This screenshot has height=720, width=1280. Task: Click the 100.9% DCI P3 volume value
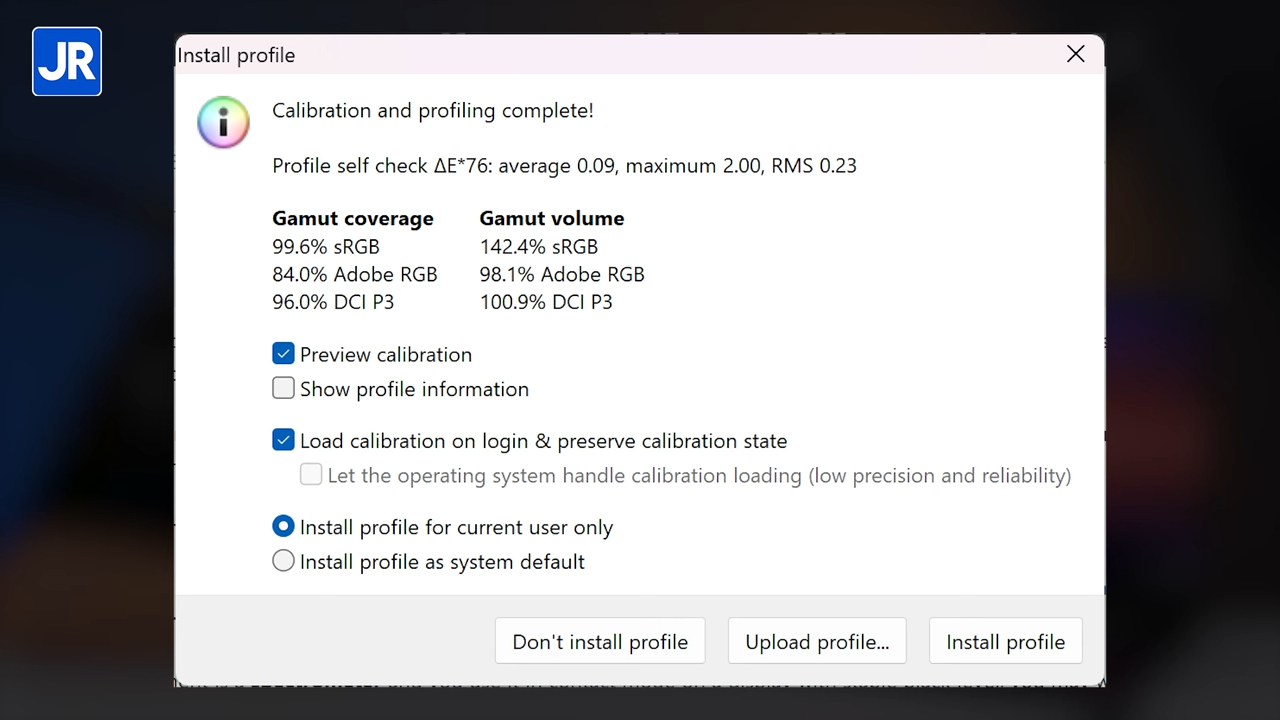click(x=546, y=302)
